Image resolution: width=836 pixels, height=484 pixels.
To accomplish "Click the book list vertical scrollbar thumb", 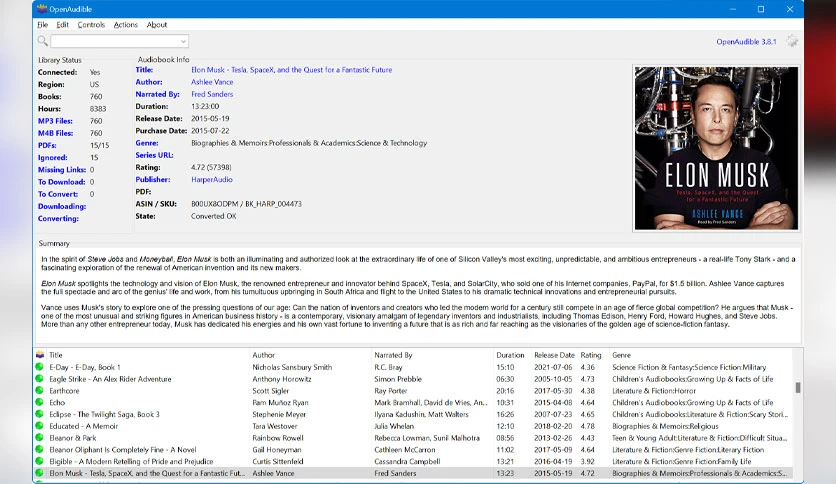I will coord(798,388).
